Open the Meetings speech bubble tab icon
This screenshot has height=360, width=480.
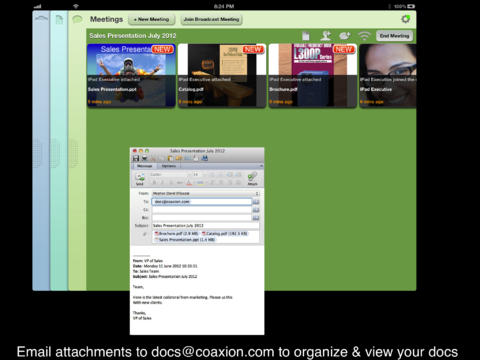coord(77,19)
